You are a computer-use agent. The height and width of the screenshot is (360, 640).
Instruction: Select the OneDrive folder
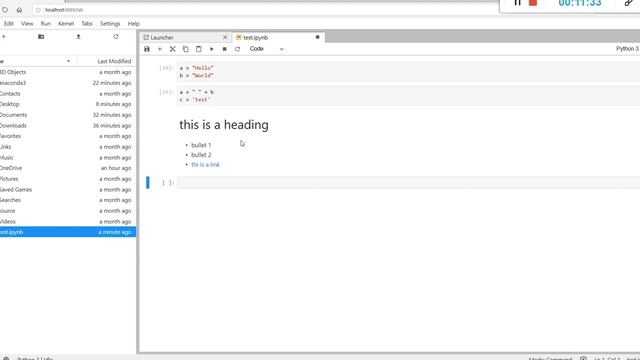pos(68,168)
